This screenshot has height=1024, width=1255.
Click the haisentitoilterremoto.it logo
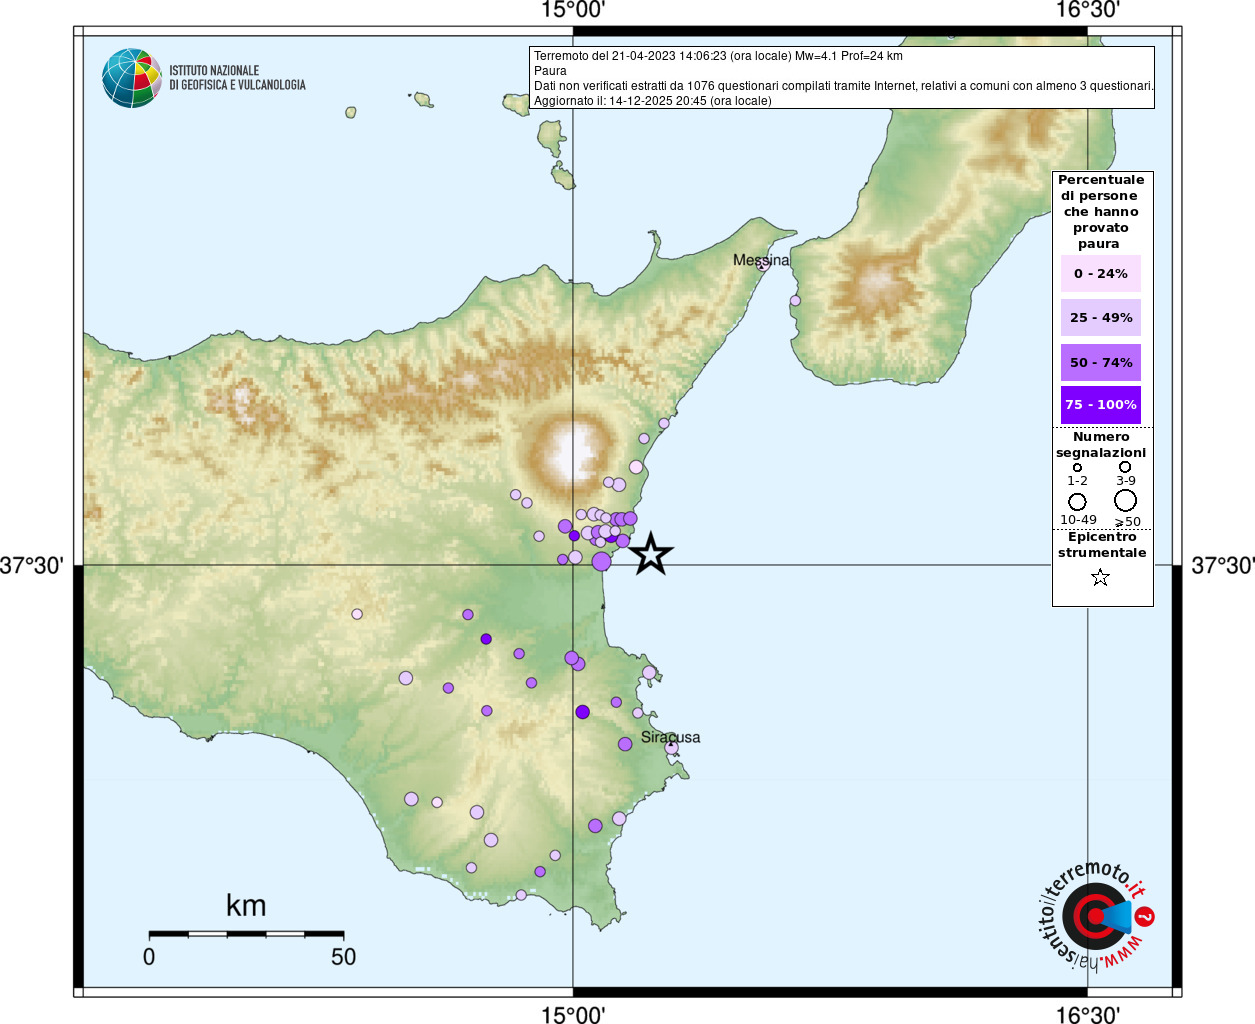1096,915
